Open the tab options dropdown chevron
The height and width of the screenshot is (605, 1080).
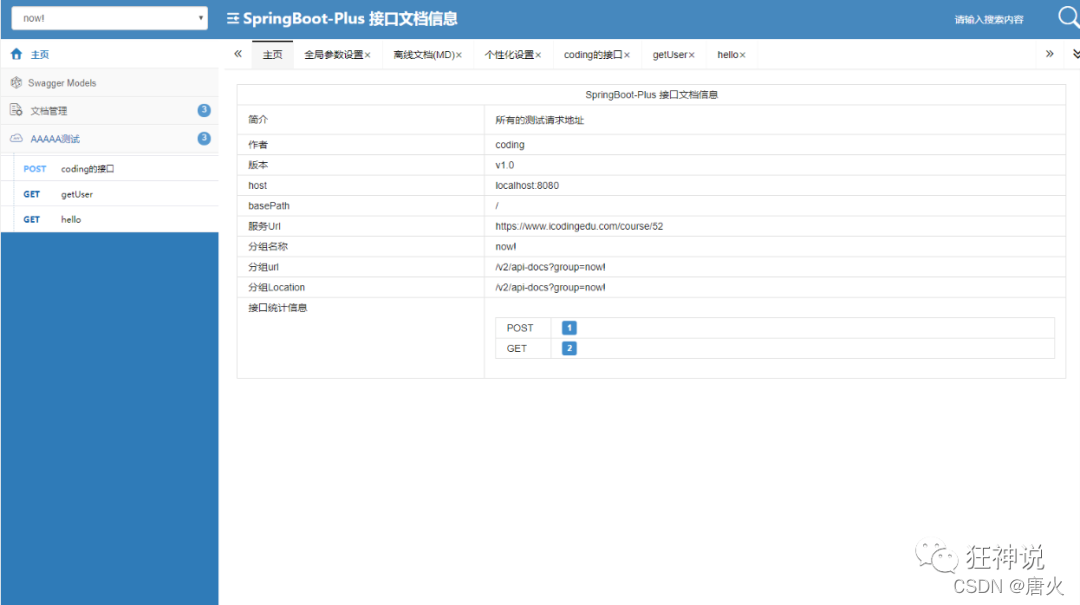coord(1075,54)
